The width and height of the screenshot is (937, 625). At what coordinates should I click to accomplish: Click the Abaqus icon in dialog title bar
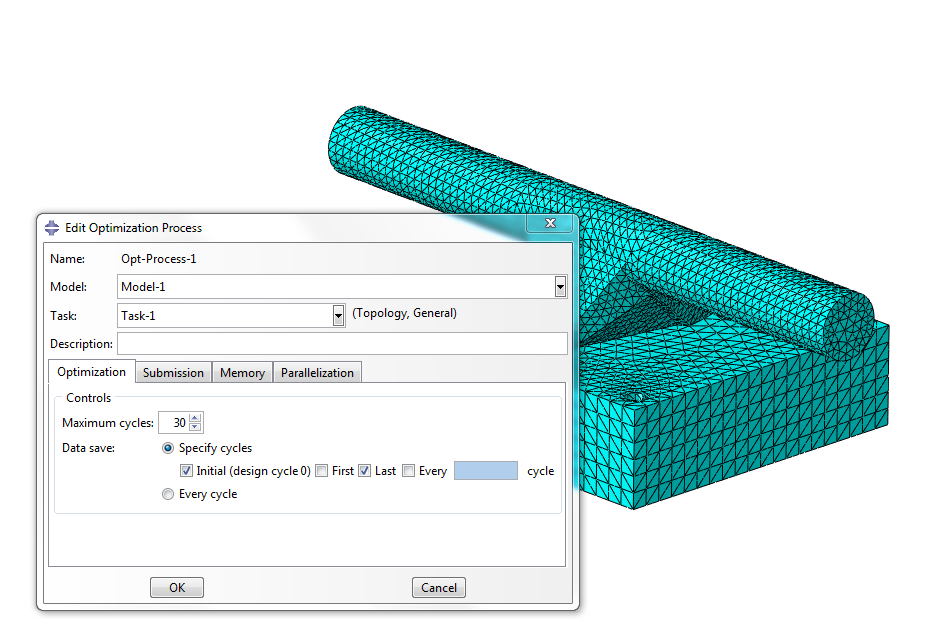pos(51,227)
